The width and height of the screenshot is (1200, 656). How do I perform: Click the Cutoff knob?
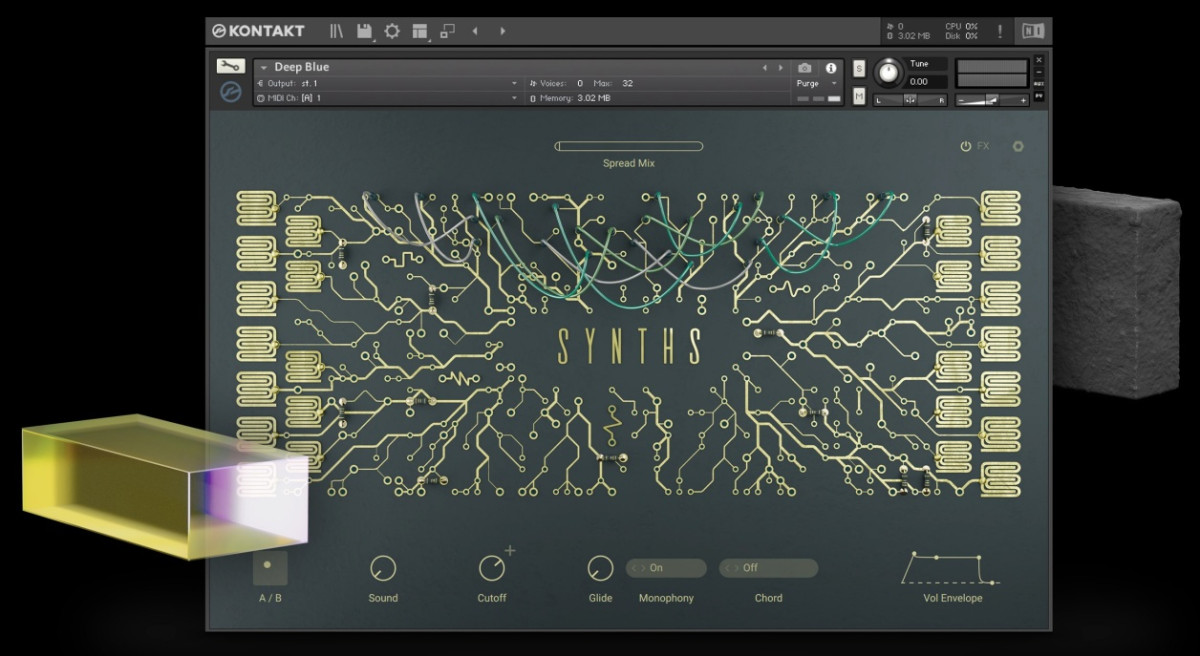click(x=491, y=568)
